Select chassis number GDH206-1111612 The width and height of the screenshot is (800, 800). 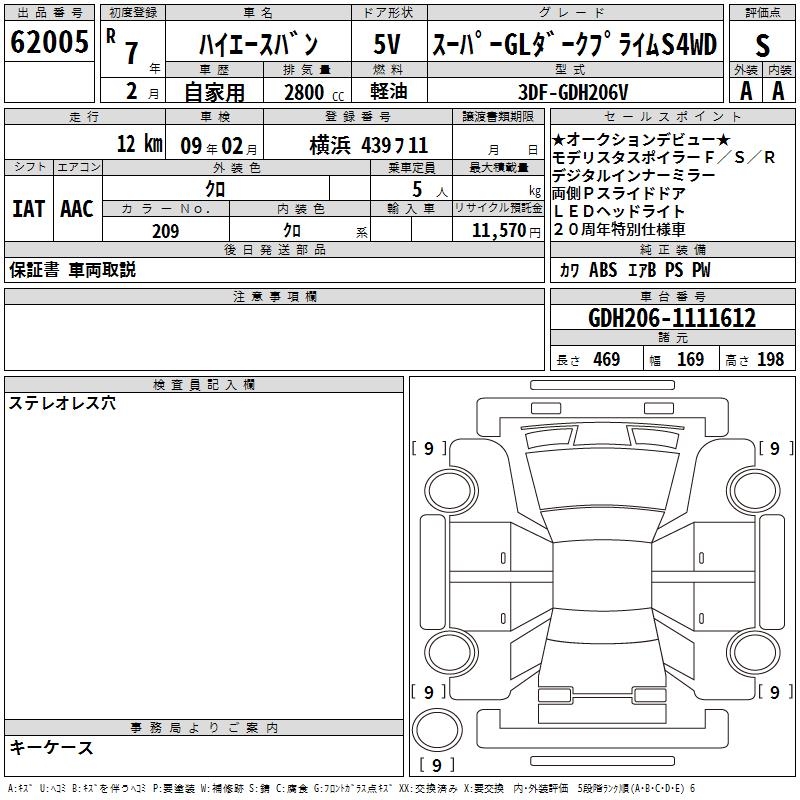[672, 319]
